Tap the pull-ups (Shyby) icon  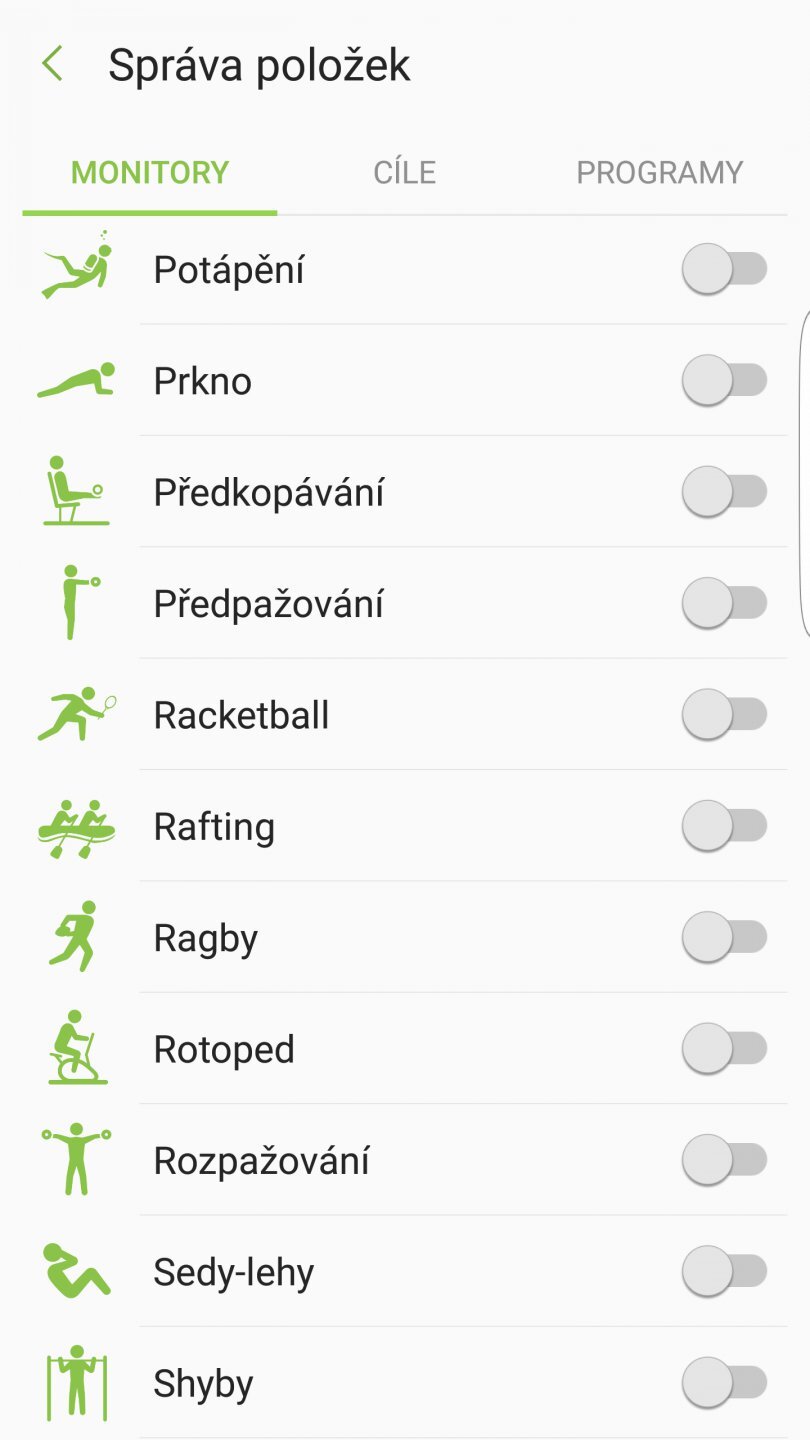click(77, 1383)
